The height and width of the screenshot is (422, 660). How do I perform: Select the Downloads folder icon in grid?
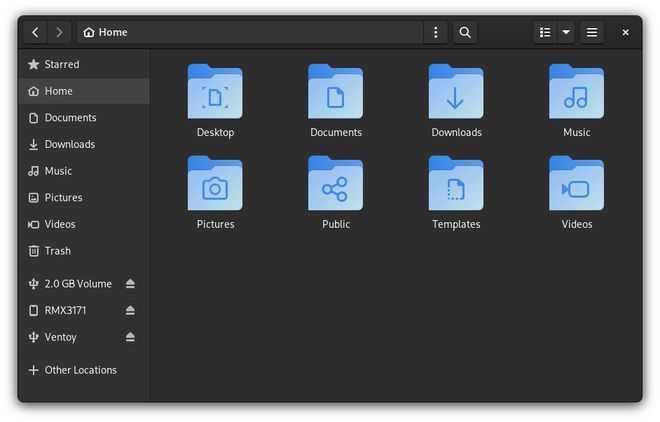[x=456, y=91]
